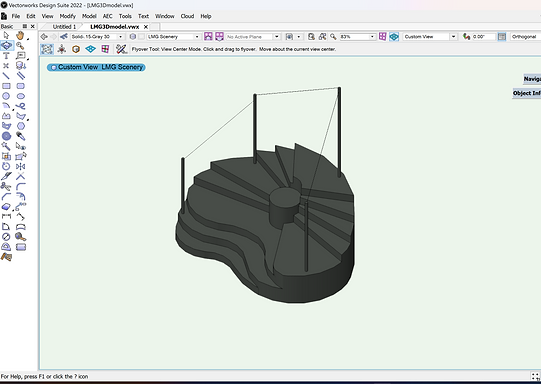Viewport: 541px width, 384px height.
Task: Select the Eyedropper tool
Action: [x=20, y=136]
